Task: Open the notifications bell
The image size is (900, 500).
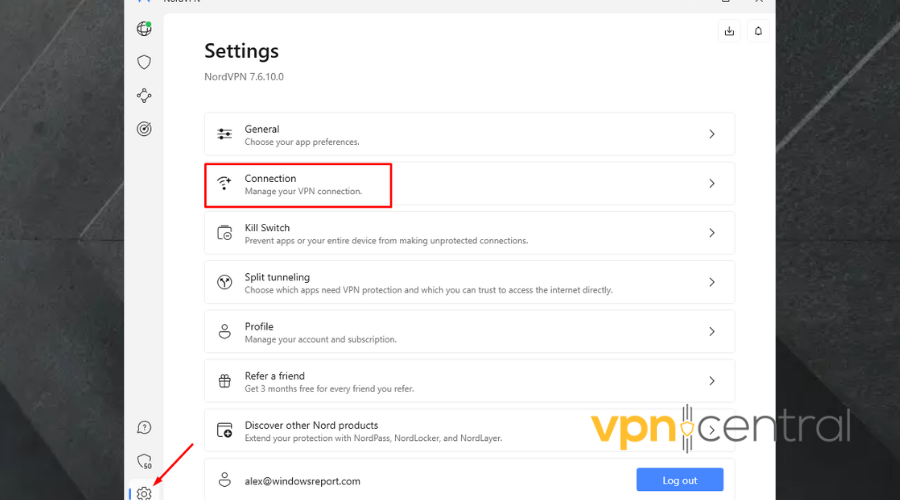Action: coord(758,31)
